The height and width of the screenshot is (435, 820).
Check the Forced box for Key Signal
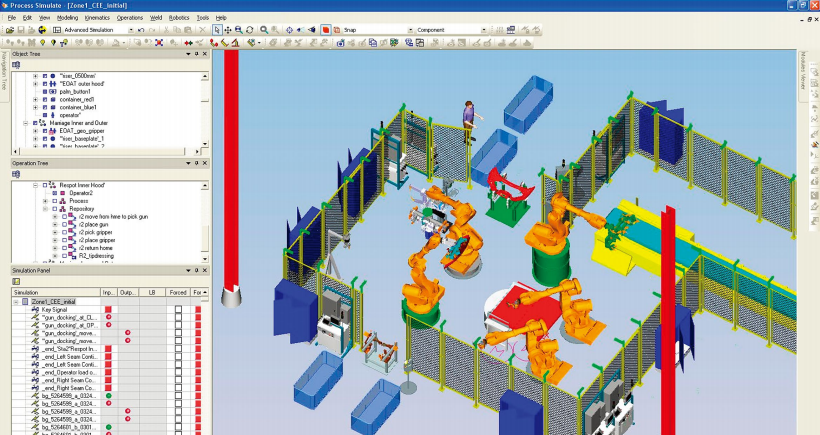point(178,310)
